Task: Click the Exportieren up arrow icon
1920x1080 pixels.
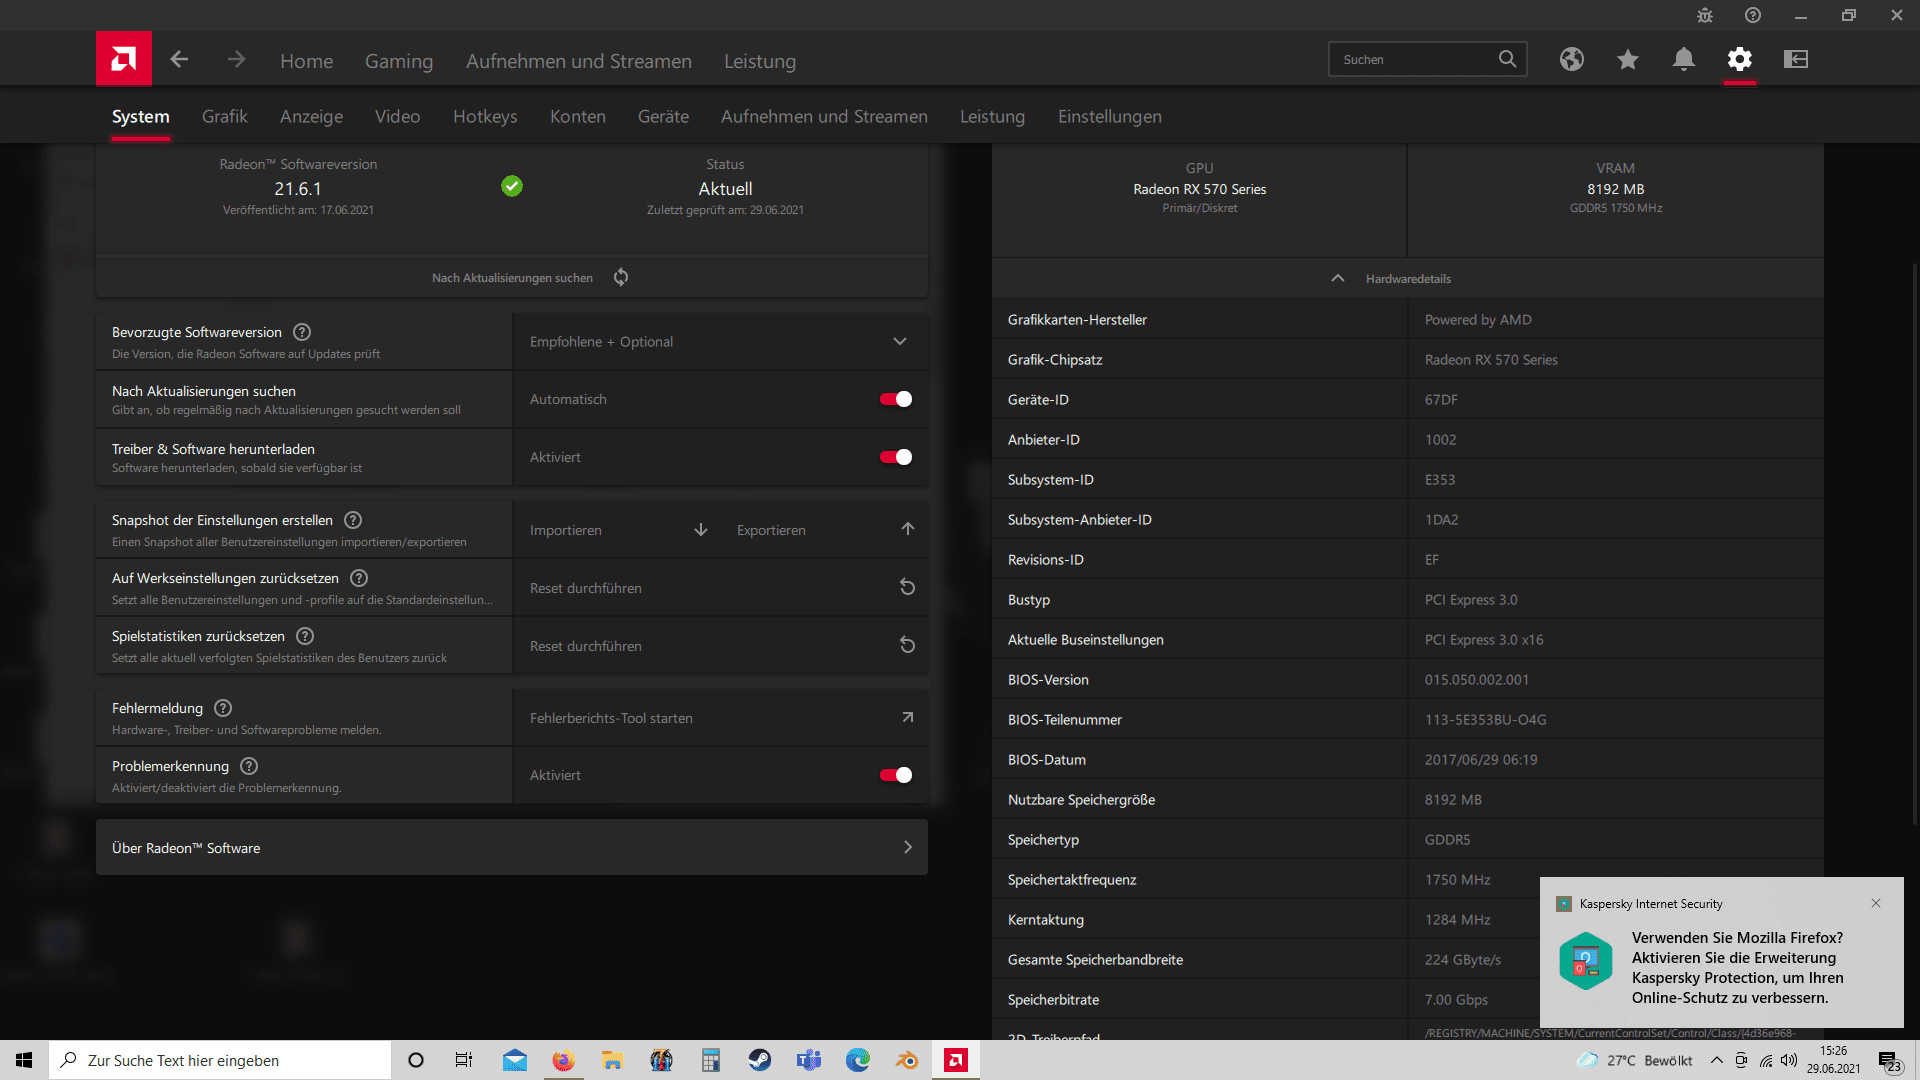Action: (x=907, y=529)
